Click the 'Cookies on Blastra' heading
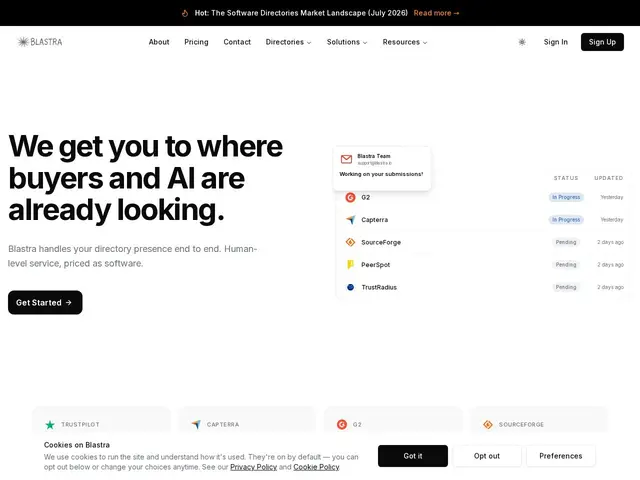 pos(77,445)
